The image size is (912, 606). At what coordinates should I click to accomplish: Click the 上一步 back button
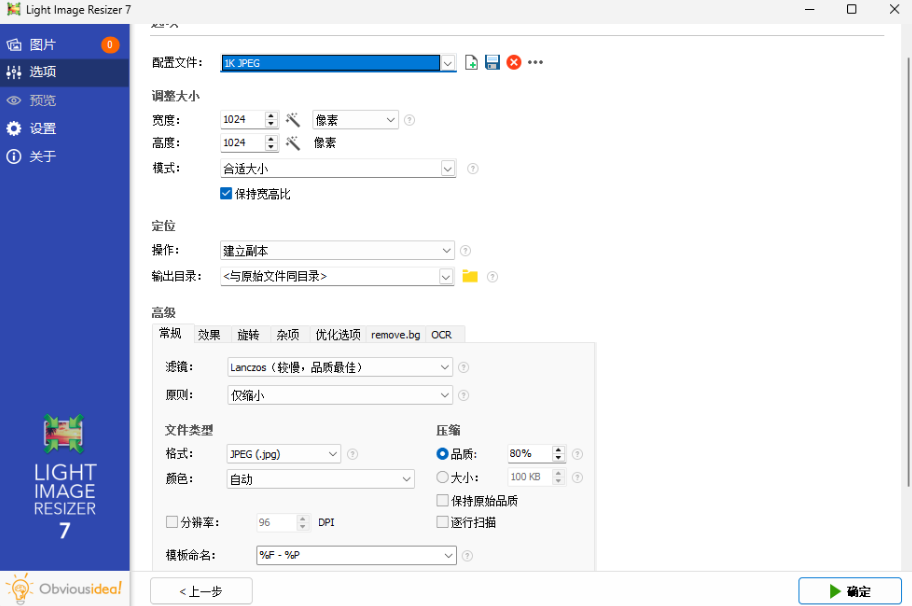tap(201, 591)
